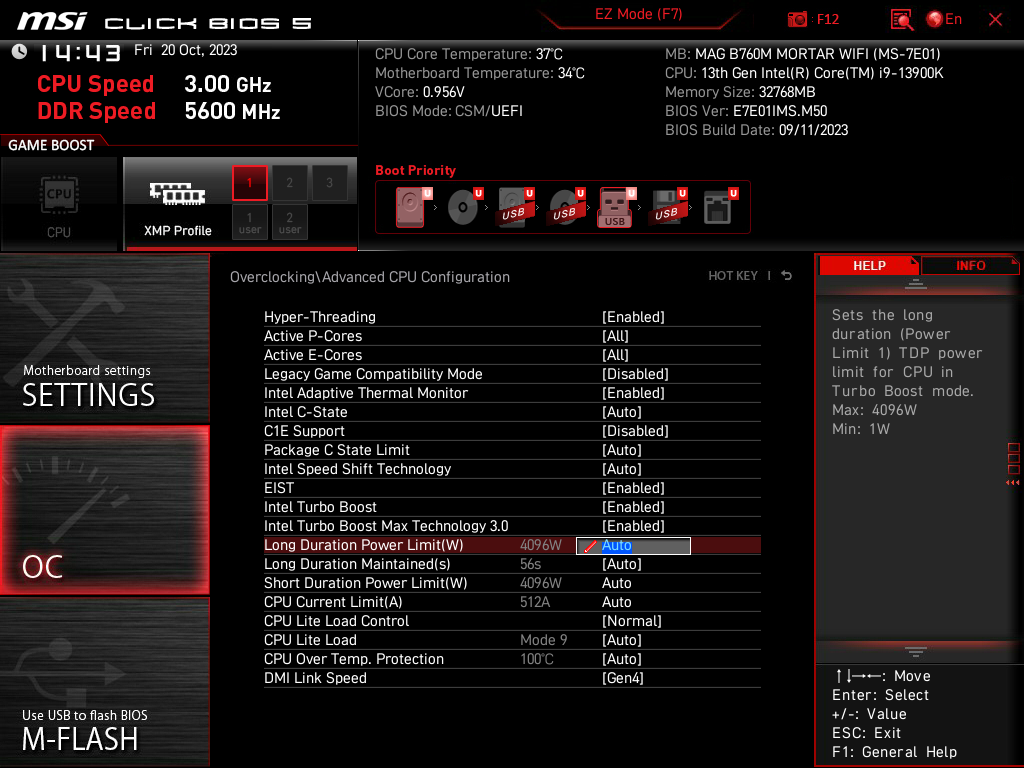Image resolution: width=1024 pixels, height=768 pixels.
Task: Change CPU Over Temp. Protection value
Action: [x=622, y=658]
